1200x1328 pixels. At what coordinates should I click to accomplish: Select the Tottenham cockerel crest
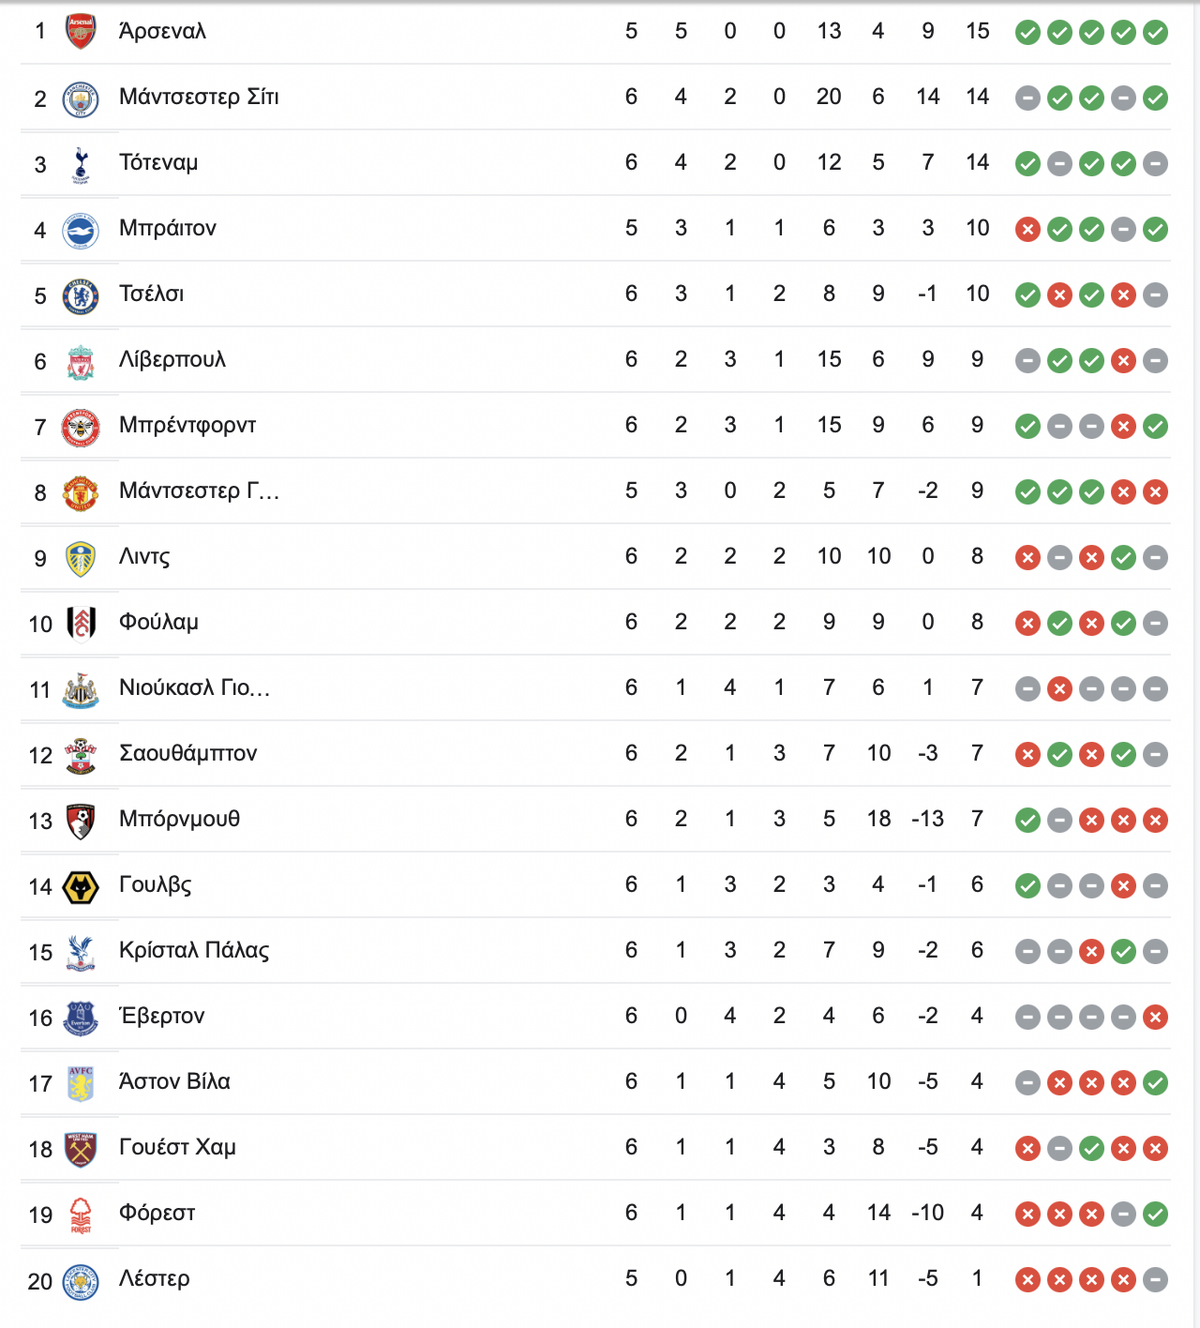click(80, 164)
